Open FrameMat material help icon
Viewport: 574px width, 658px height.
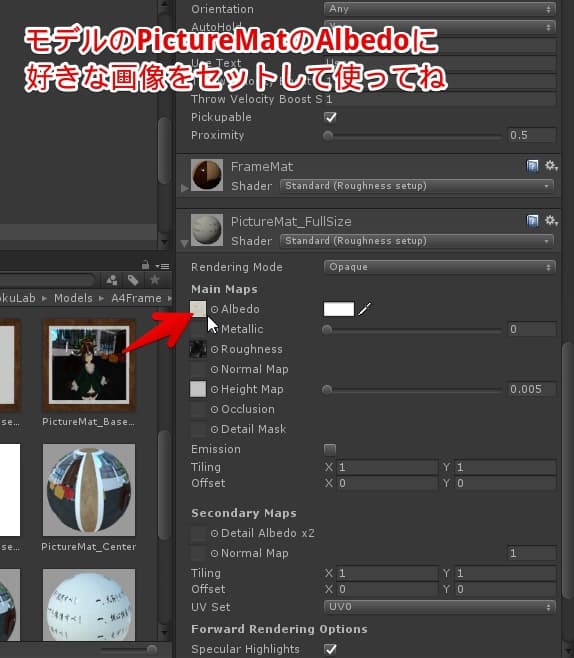coord(532,166)
